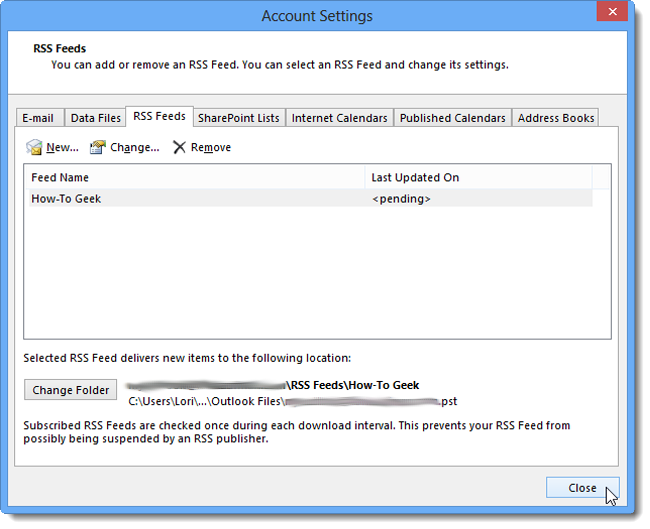Close the Account Settings window with X
This screenshot has width=650, height=529.
click(612, 12)
